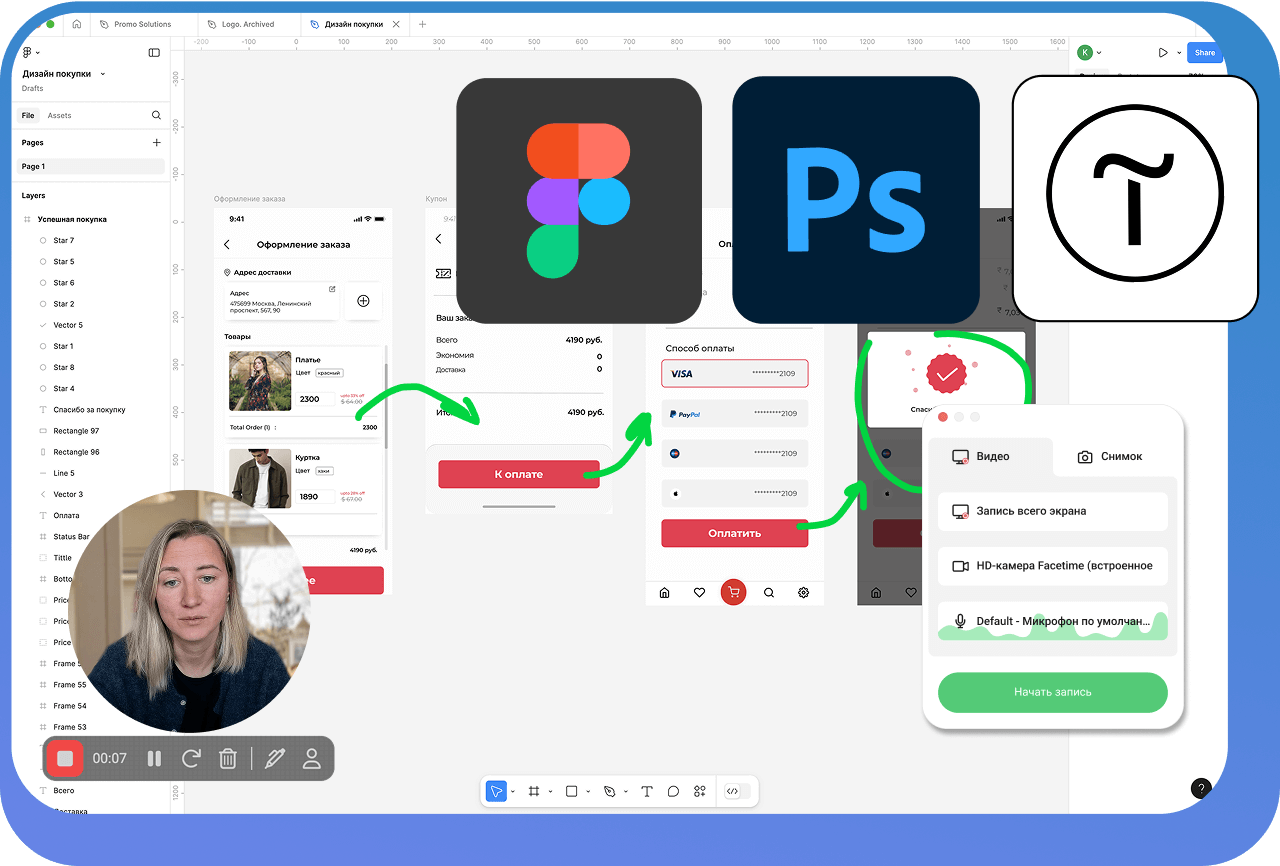Open the shape tools chevron

[x=588, y=791]
